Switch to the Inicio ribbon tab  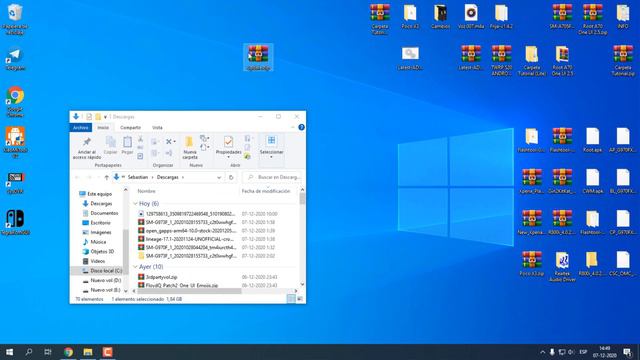tap(103, 128)
